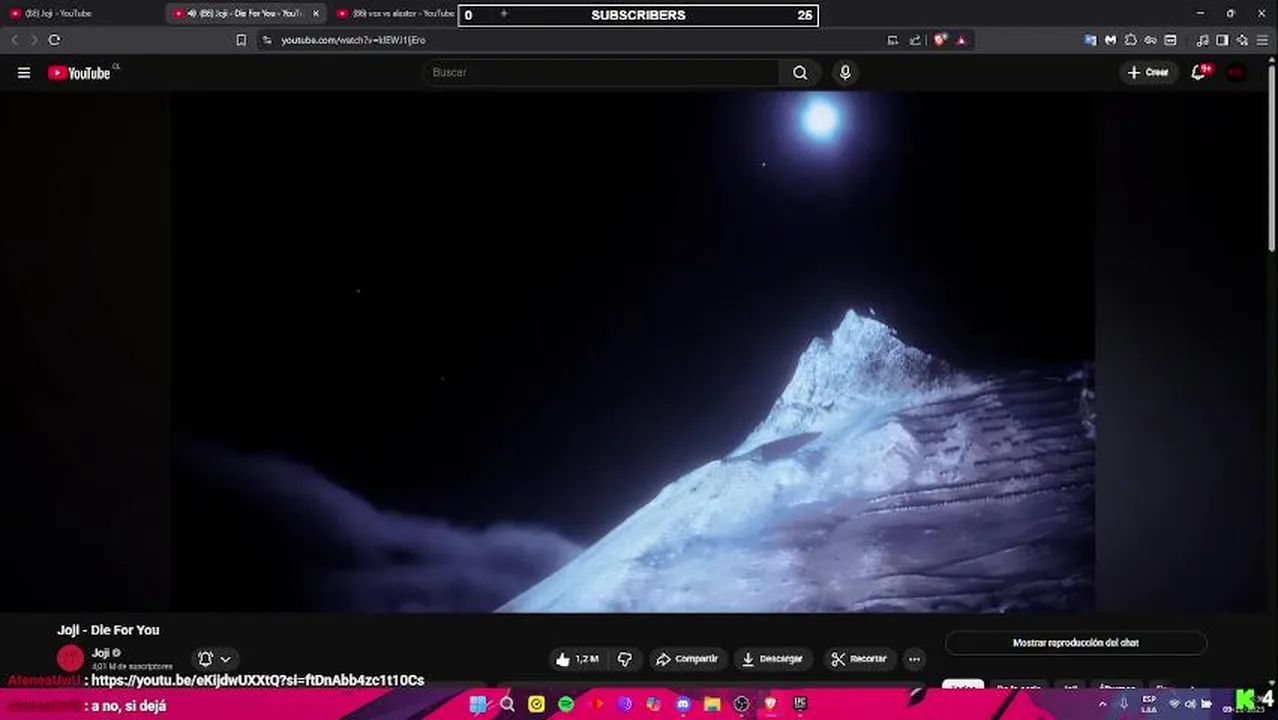This screenshot has width=1278, height=720.
Task: Go to the YouTube home logo
Action: (79, 73)
